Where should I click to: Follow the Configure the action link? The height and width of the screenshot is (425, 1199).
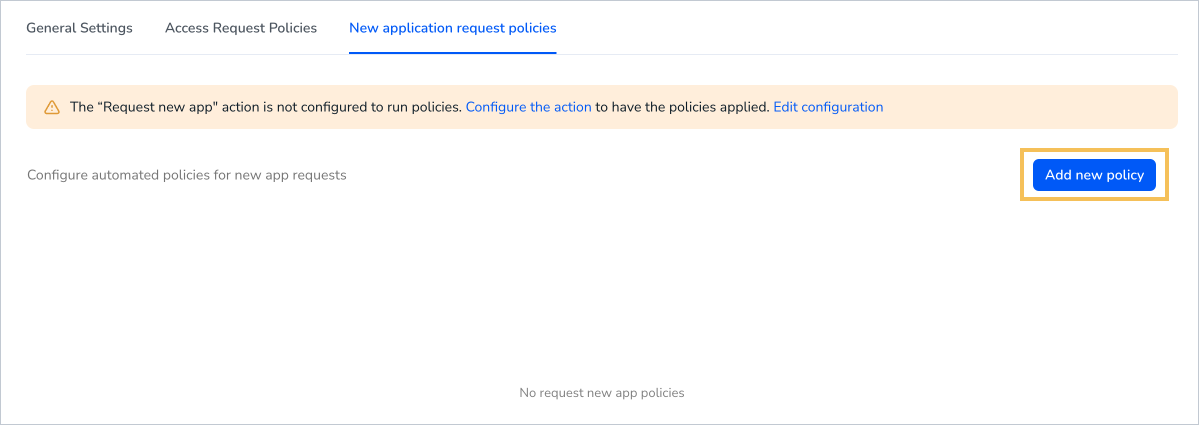pyautogui.click(x=528, y=107)
